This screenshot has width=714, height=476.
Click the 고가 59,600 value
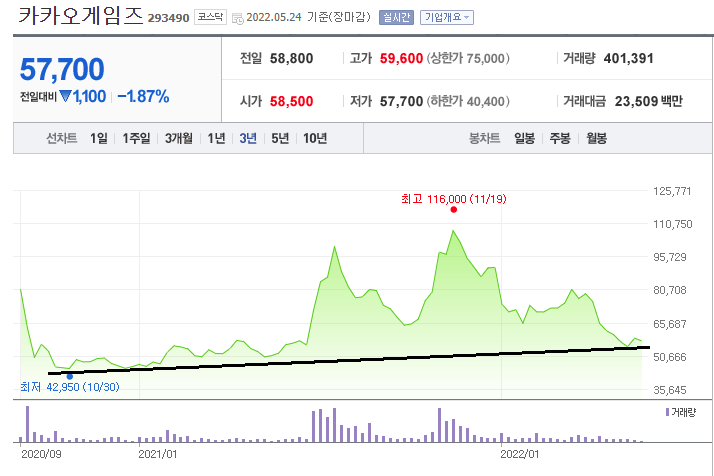(x=401, y=58)
